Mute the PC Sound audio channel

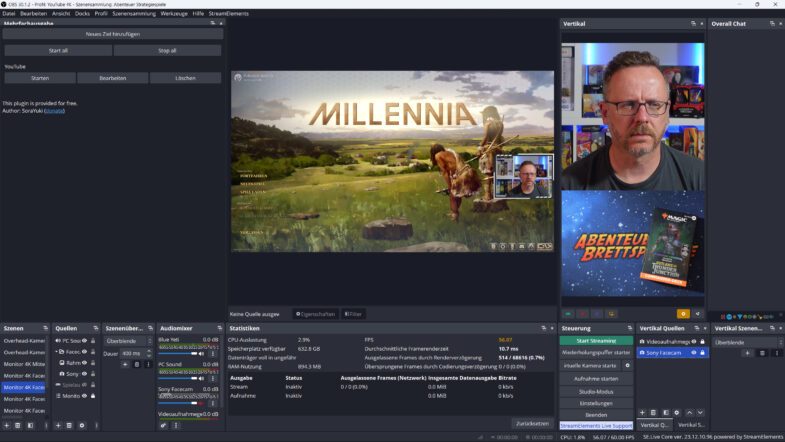pos(200,378)
